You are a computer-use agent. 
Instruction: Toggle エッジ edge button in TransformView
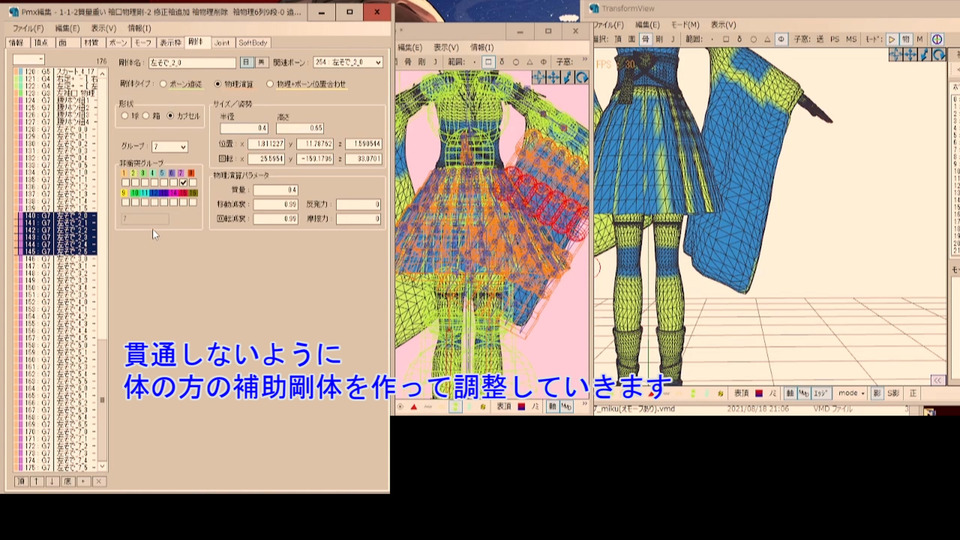[x=820, y=393]
